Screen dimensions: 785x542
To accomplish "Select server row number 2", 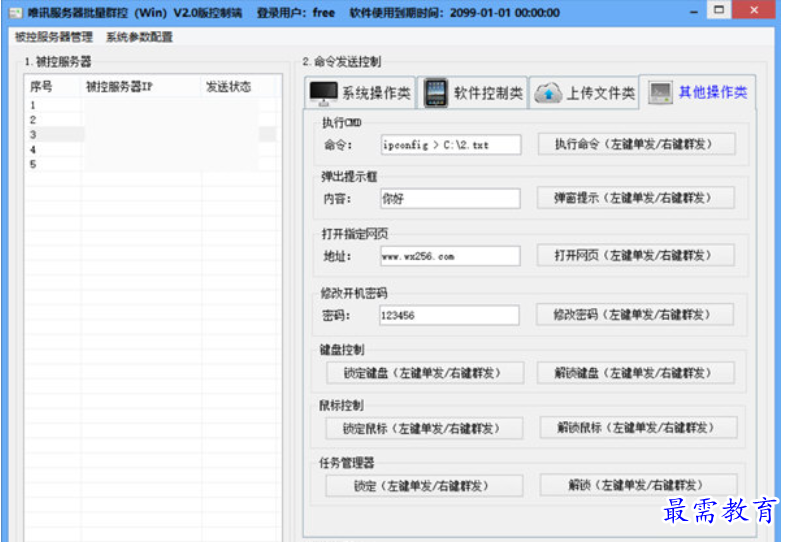I will (x=151, y=120).
